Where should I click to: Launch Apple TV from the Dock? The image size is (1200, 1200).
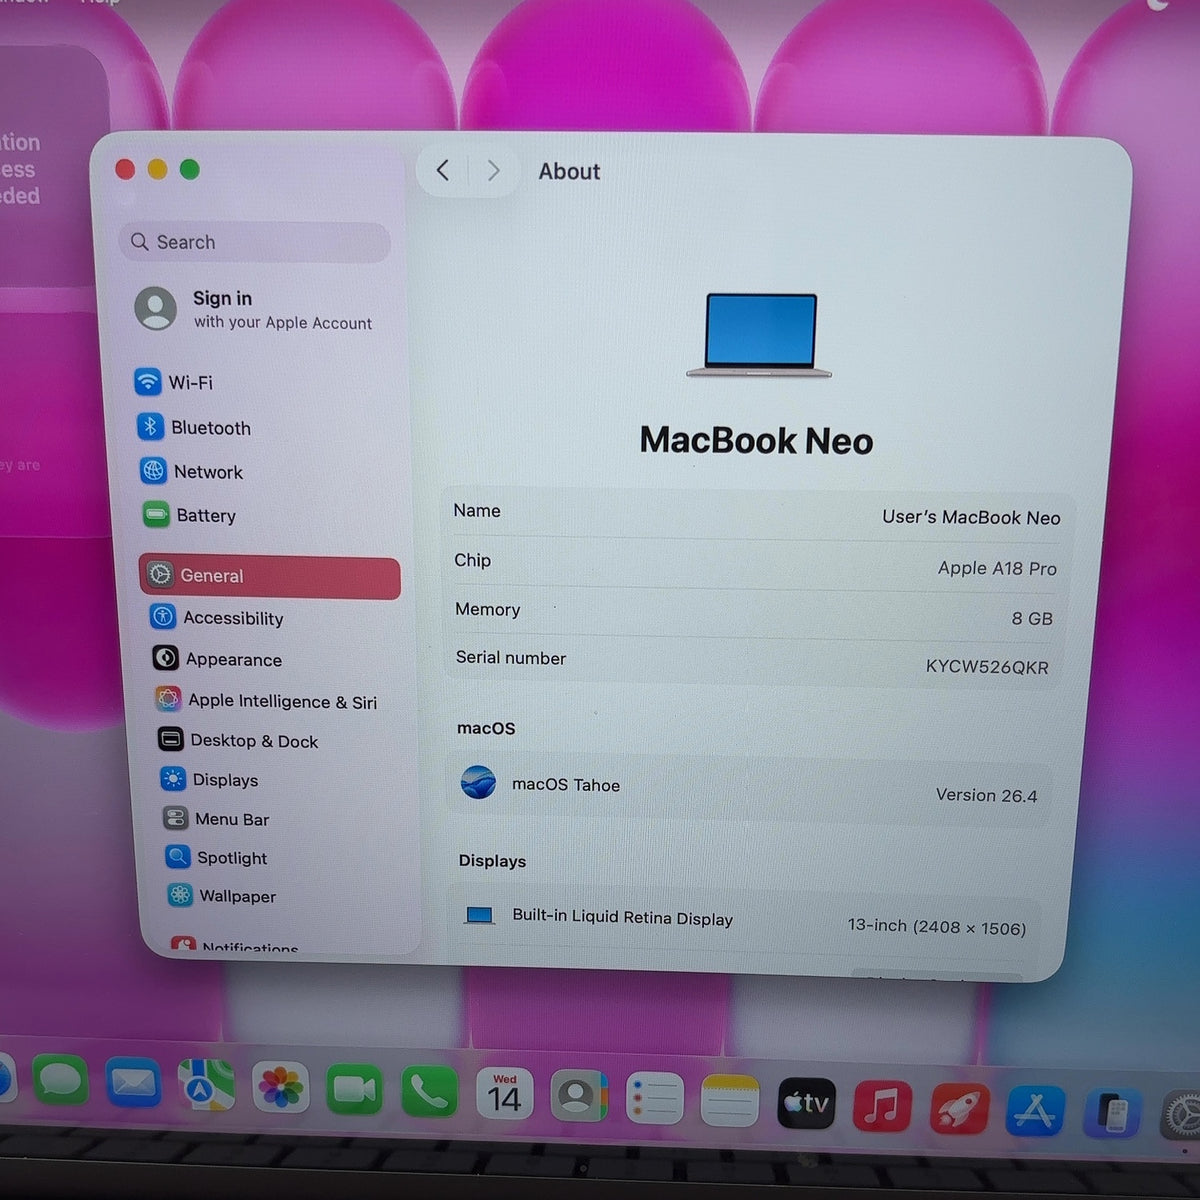point(806,1104)
